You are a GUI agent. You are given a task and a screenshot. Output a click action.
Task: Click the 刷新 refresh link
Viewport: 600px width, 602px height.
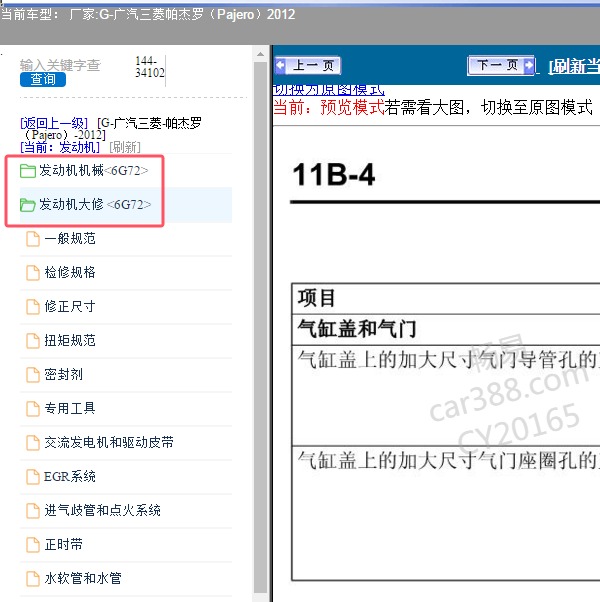coord(125,147)
